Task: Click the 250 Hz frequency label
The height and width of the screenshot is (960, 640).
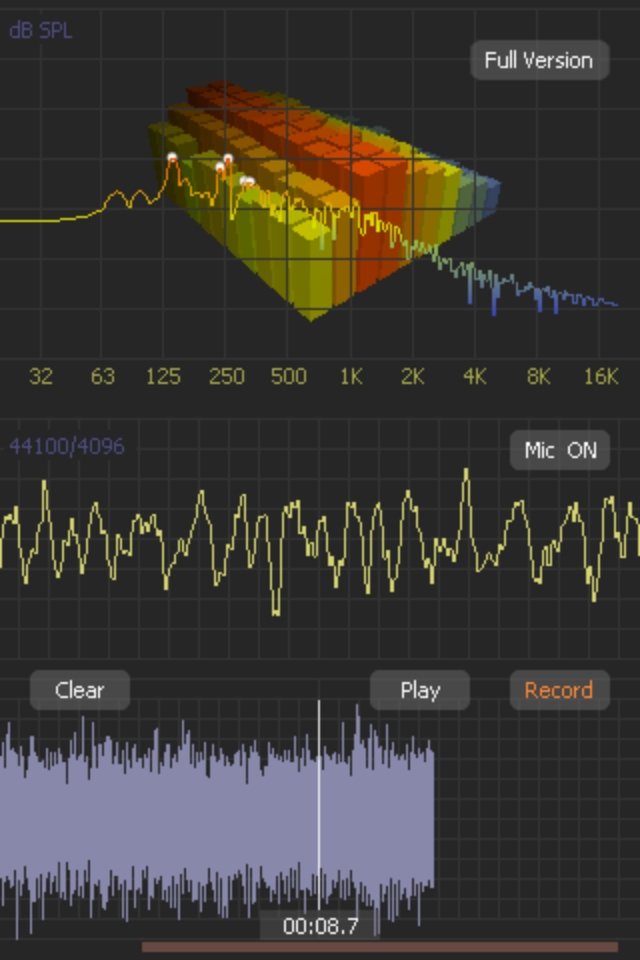Action: 227,376
